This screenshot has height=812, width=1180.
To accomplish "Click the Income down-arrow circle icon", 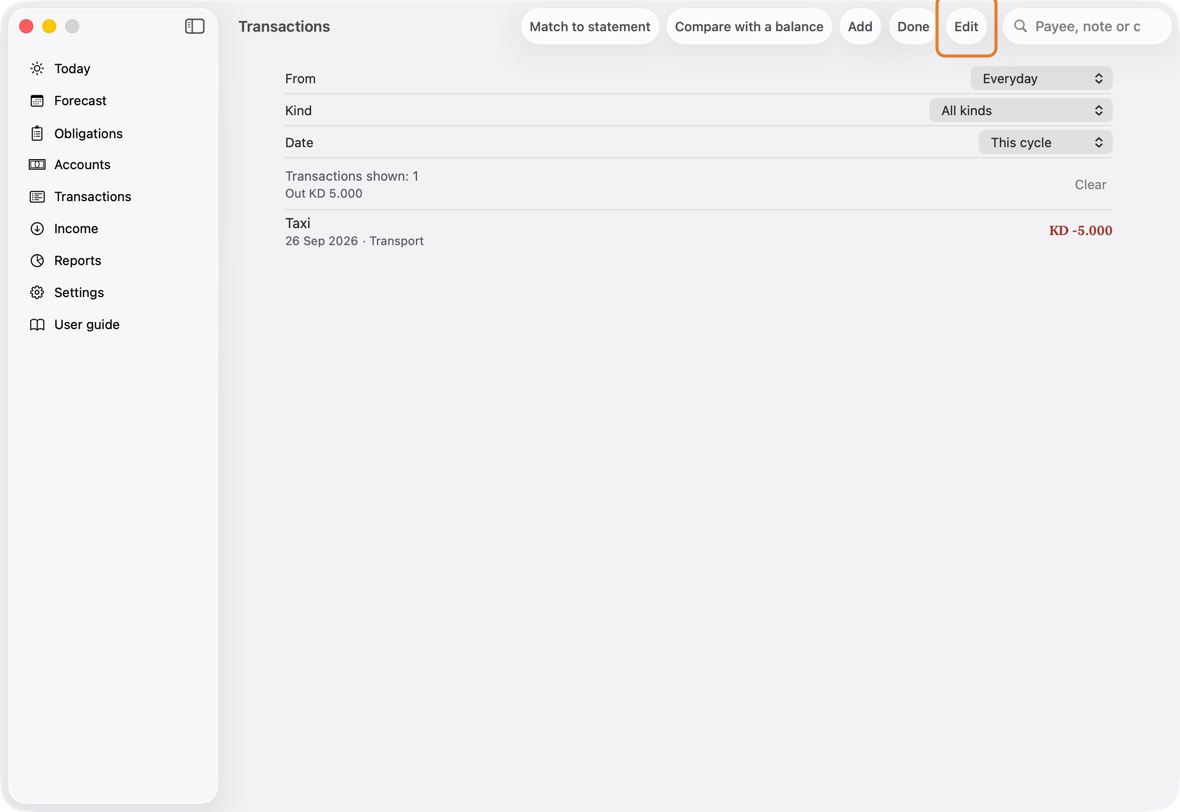I will pos(37,229).
